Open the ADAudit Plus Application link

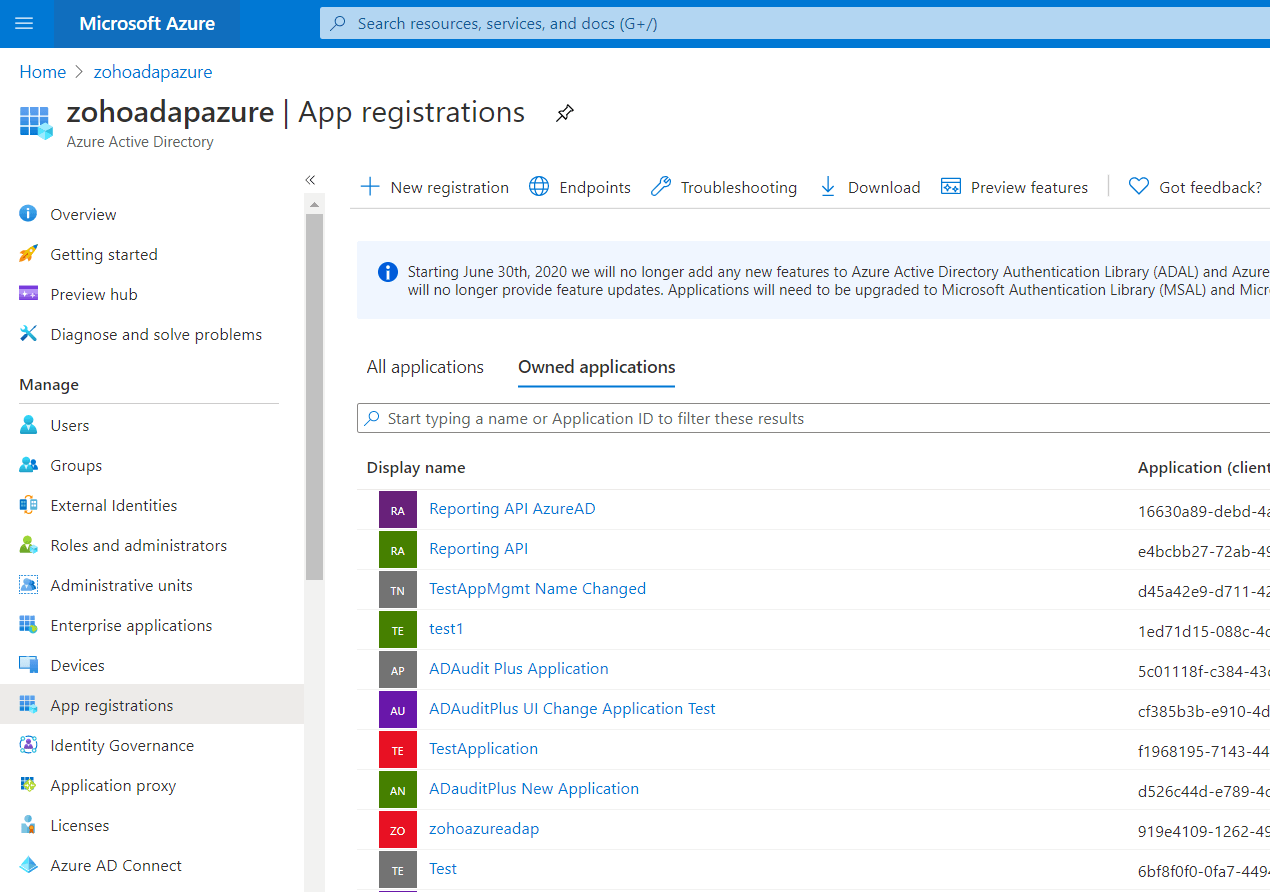click(518, 669)
